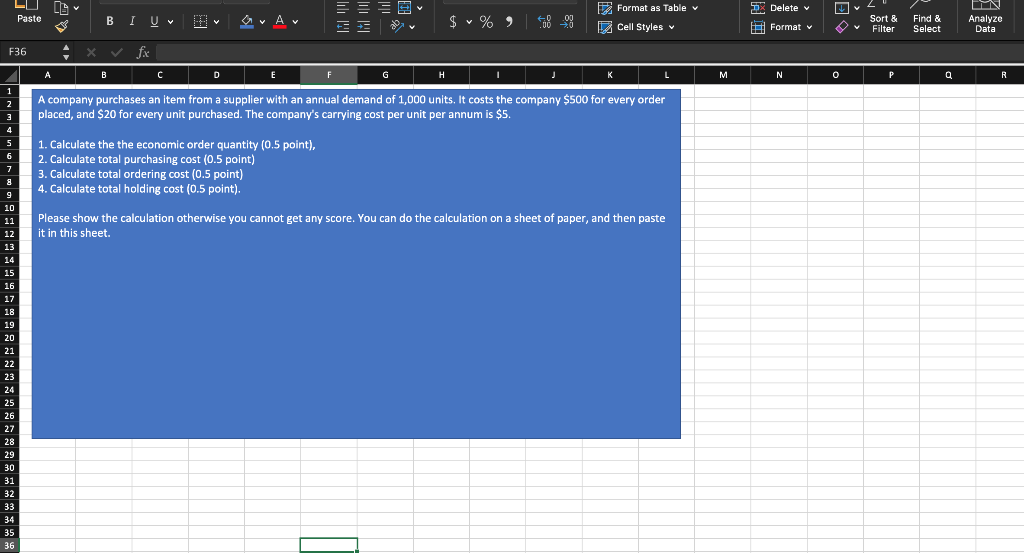The image size is (1024, 553).
Task: Open the Fill Color dropdown arrow
Action: pyautogui.click(x=262, y=22)
